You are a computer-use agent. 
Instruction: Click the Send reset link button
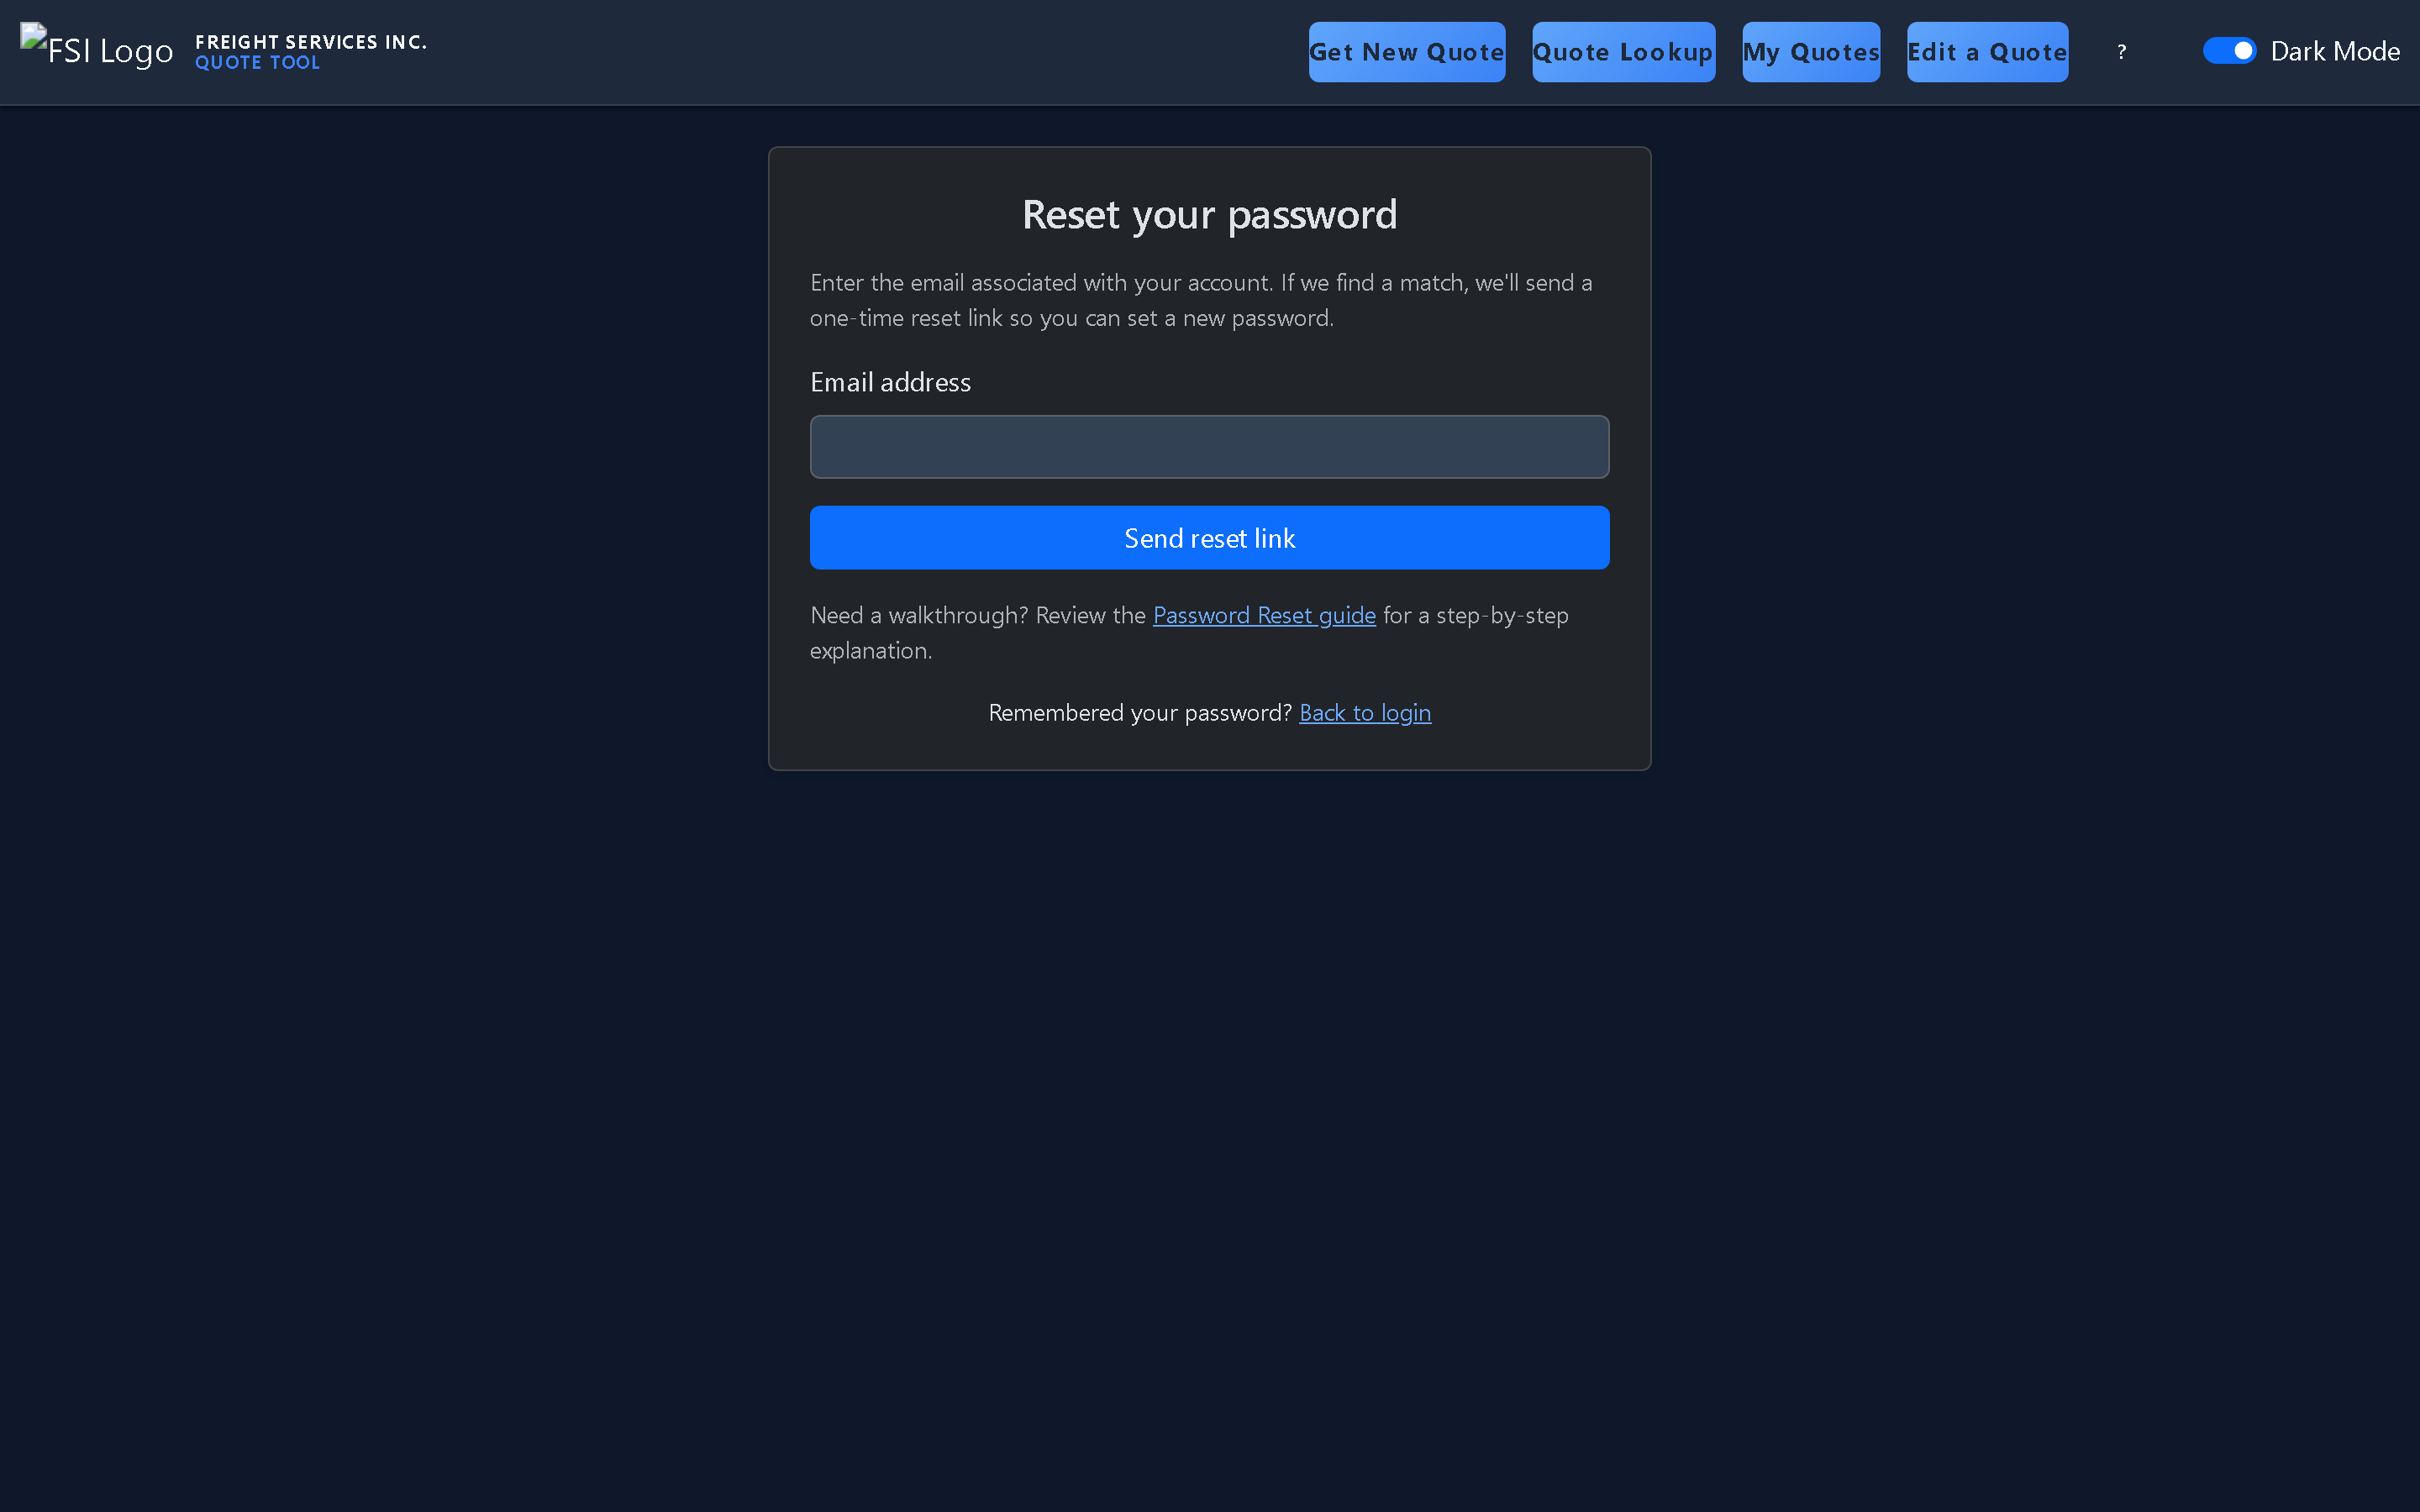point(1209,538)
